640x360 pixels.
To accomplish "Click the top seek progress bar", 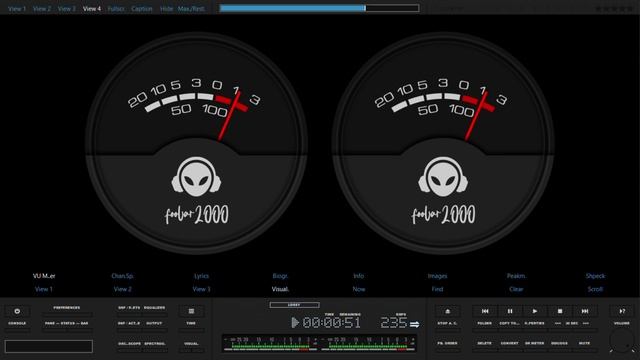I will pyautogui.click(x=319, y=8).
